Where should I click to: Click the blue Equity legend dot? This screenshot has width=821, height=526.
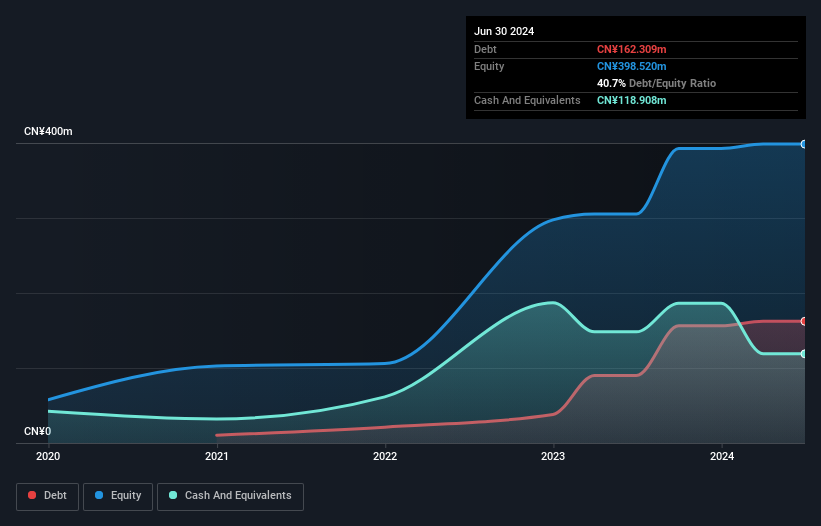99,495
